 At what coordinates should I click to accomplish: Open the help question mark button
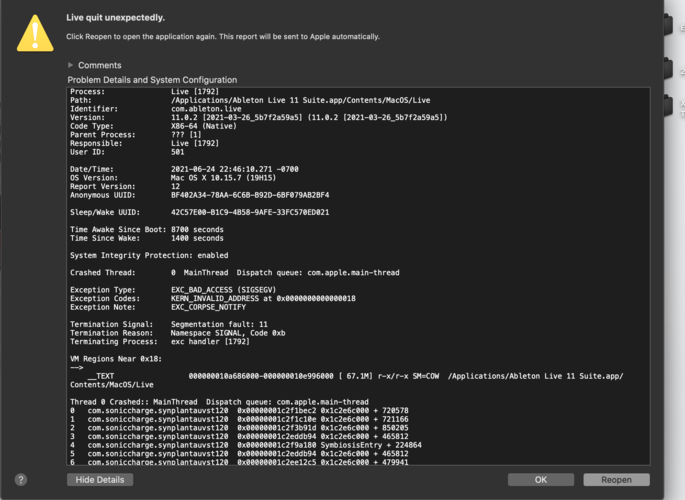(21, 479)
